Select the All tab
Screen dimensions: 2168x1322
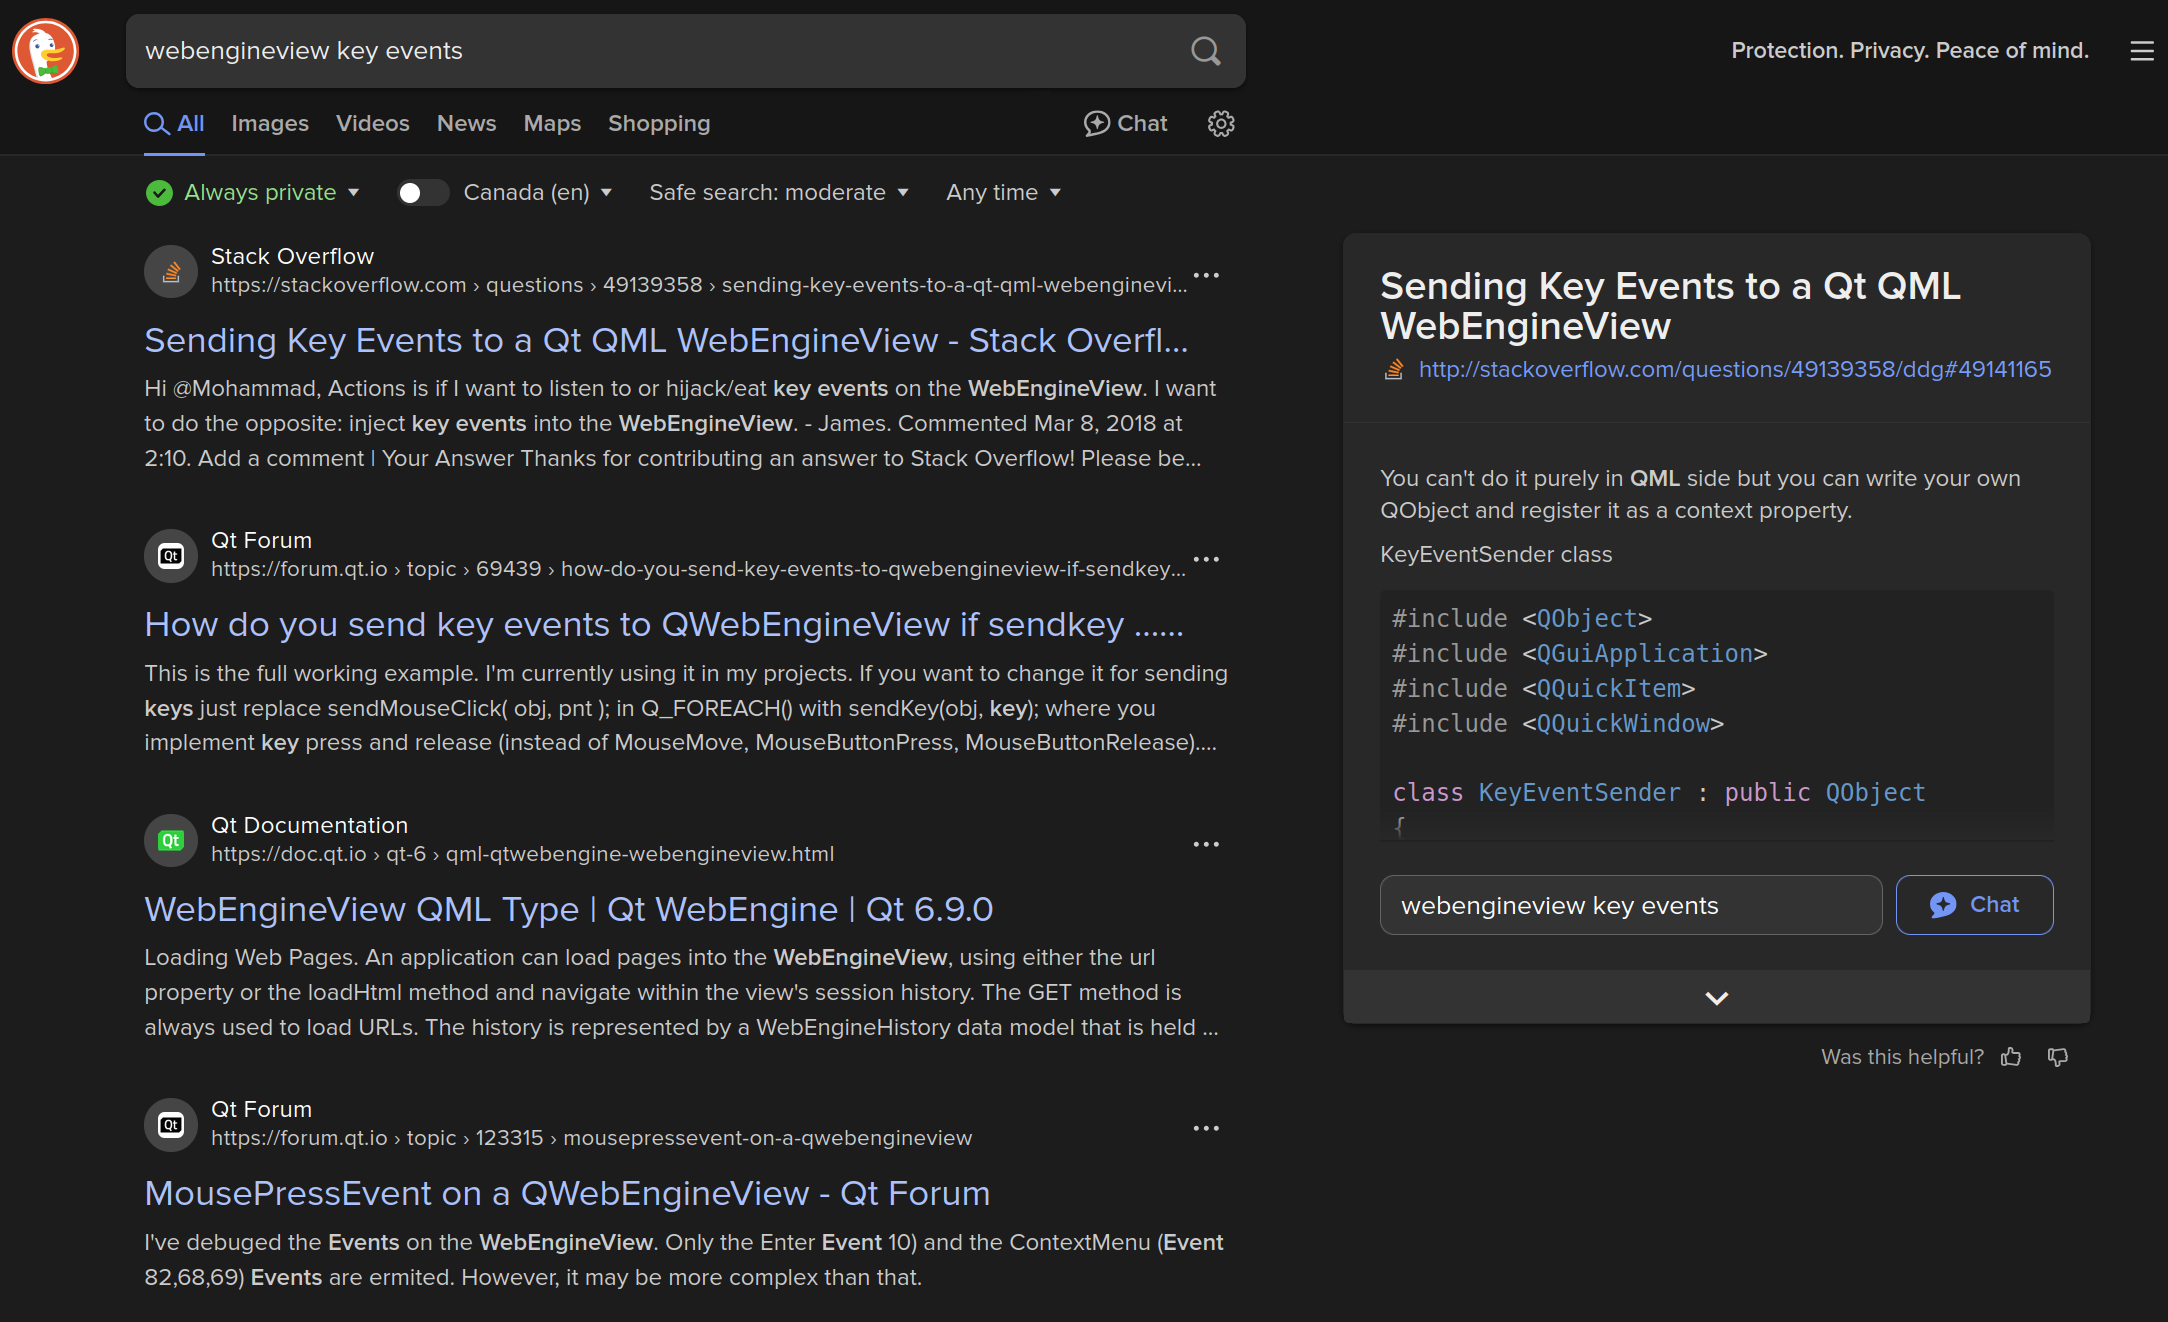(x=175, y=123)
